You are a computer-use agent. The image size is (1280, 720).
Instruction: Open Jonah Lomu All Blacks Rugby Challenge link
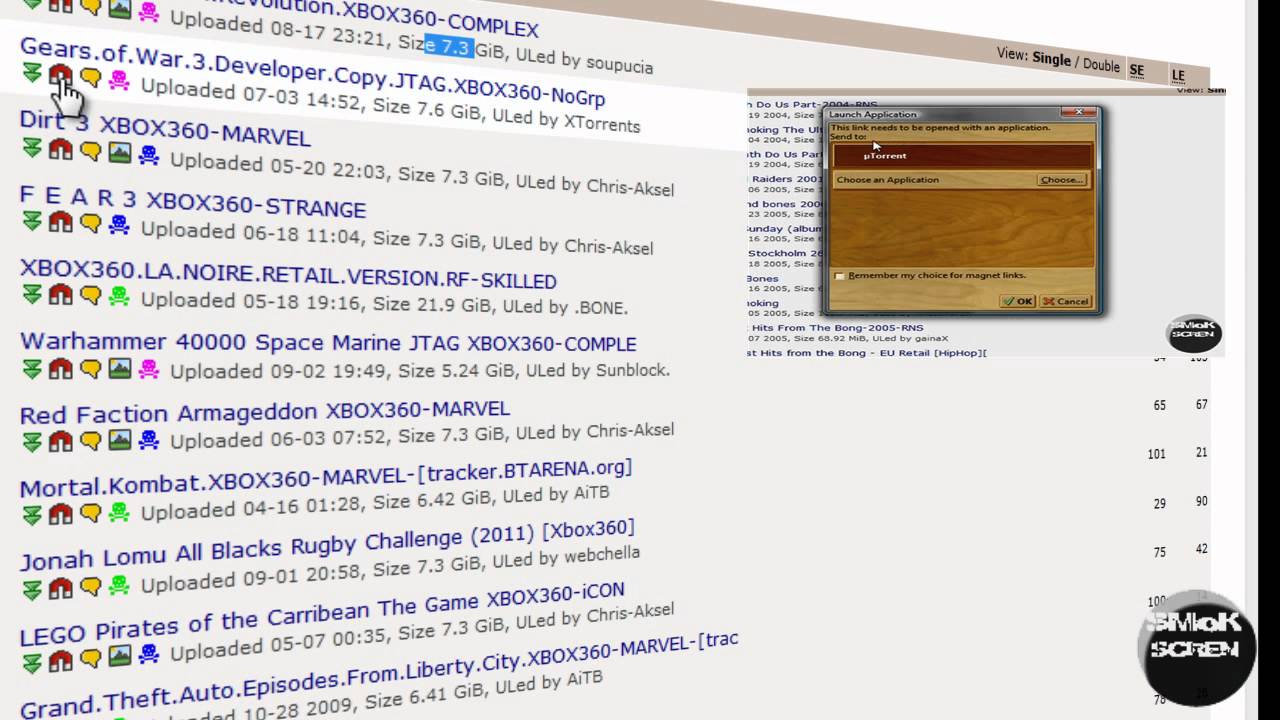coord(327,546)
